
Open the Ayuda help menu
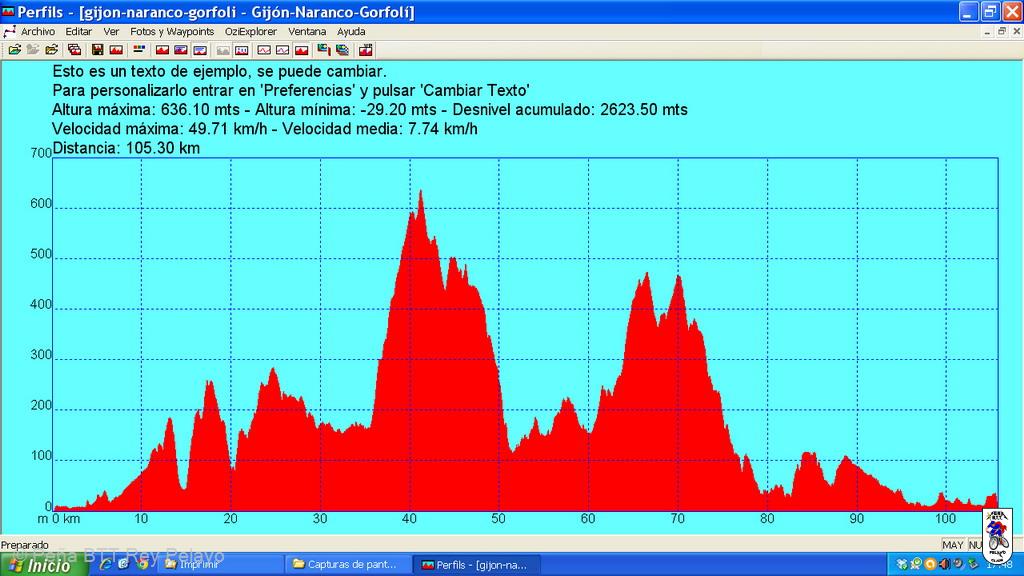351,31
